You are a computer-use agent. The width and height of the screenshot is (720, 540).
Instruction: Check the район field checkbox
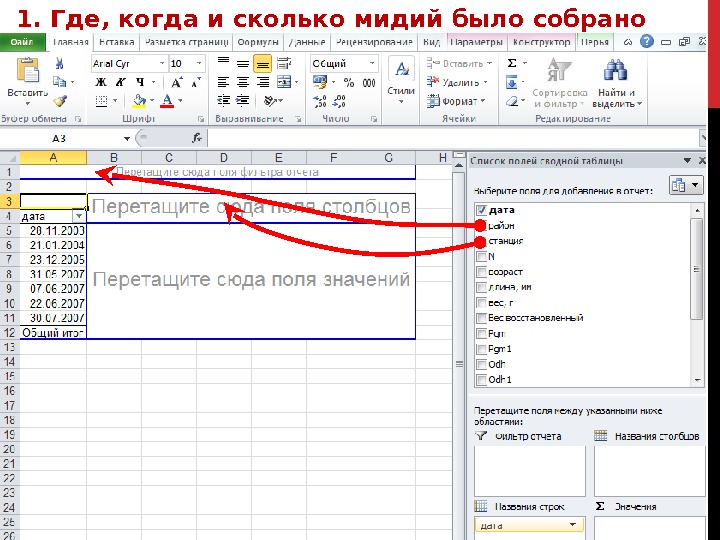[481, 225]
